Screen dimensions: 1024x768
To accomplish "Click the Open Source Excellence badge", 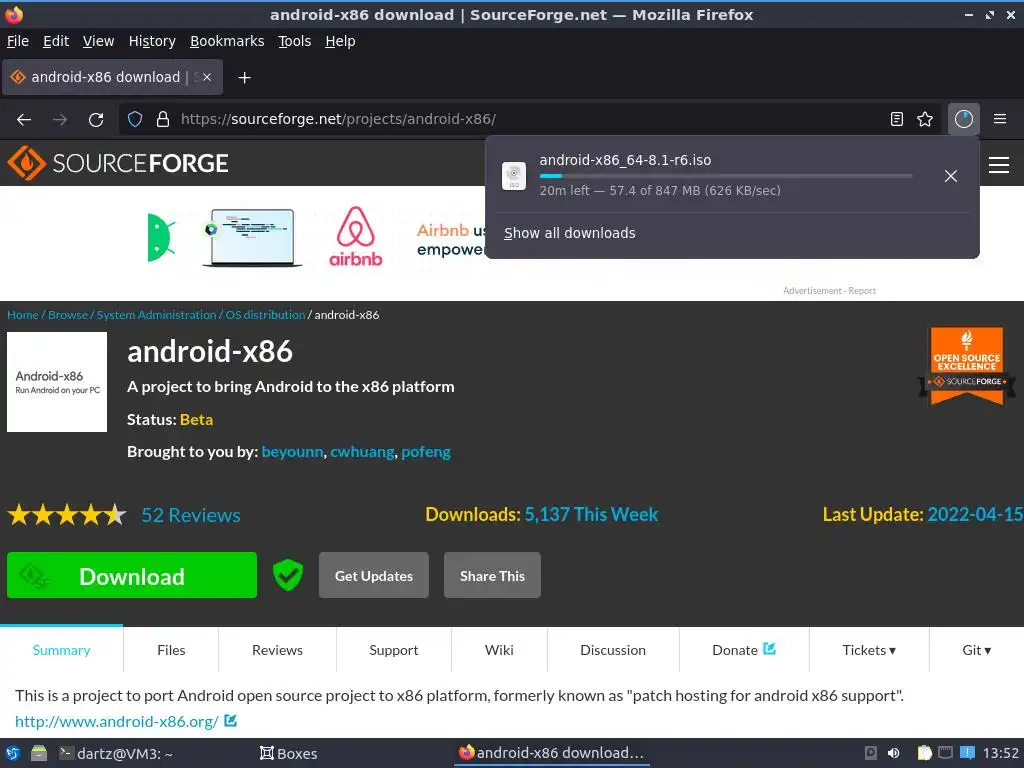I will [x=967, y=366].
